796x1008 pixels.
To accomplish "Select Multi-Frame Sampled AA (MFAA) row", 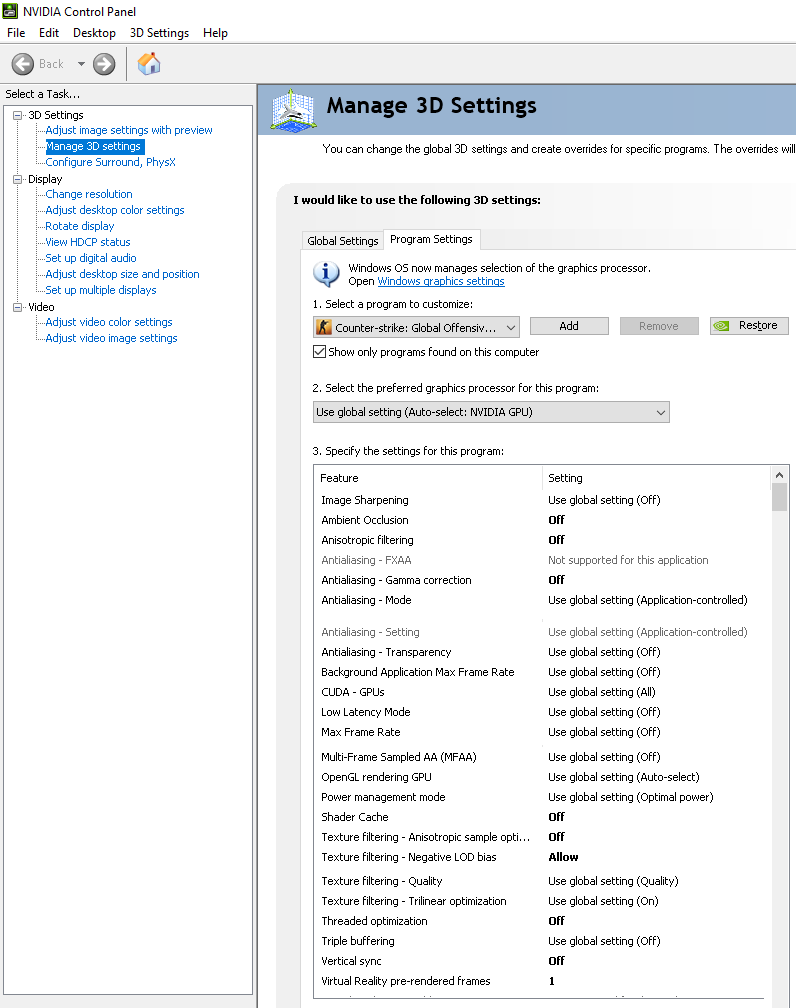I will tap(543, 757).
